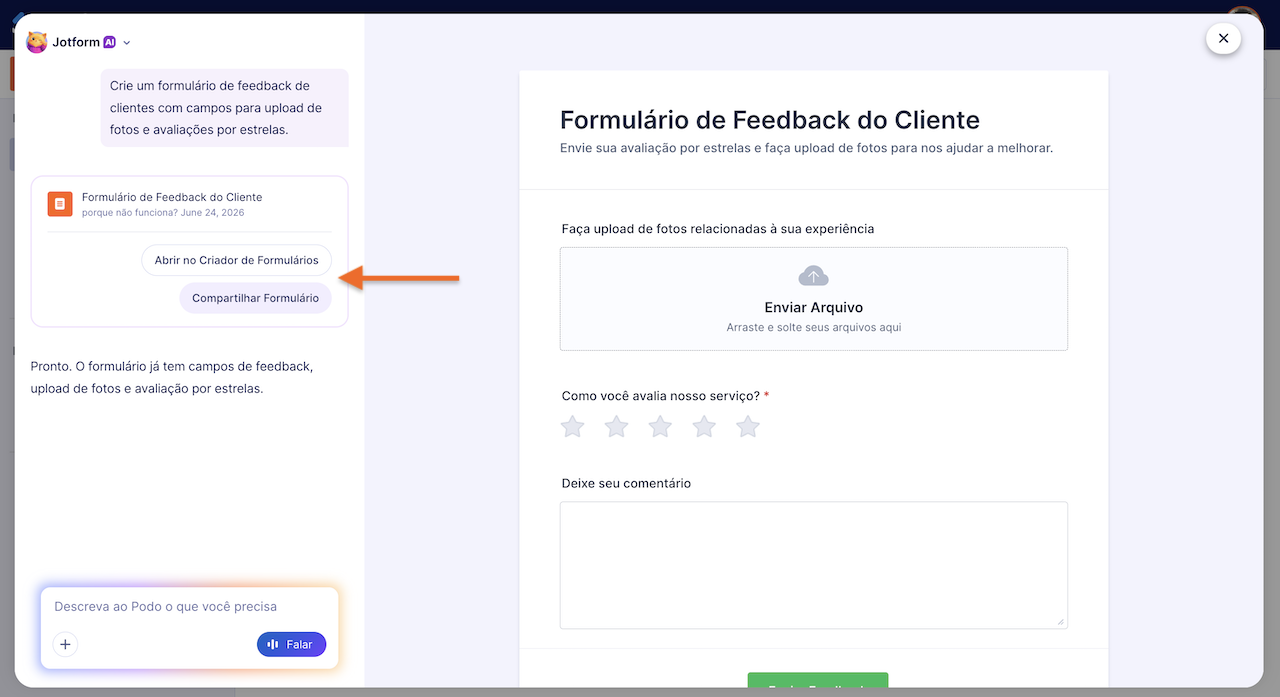Click the purple AI badge
The height and width of the screenshot is (697, 1280).
click(x=110, y=42)
